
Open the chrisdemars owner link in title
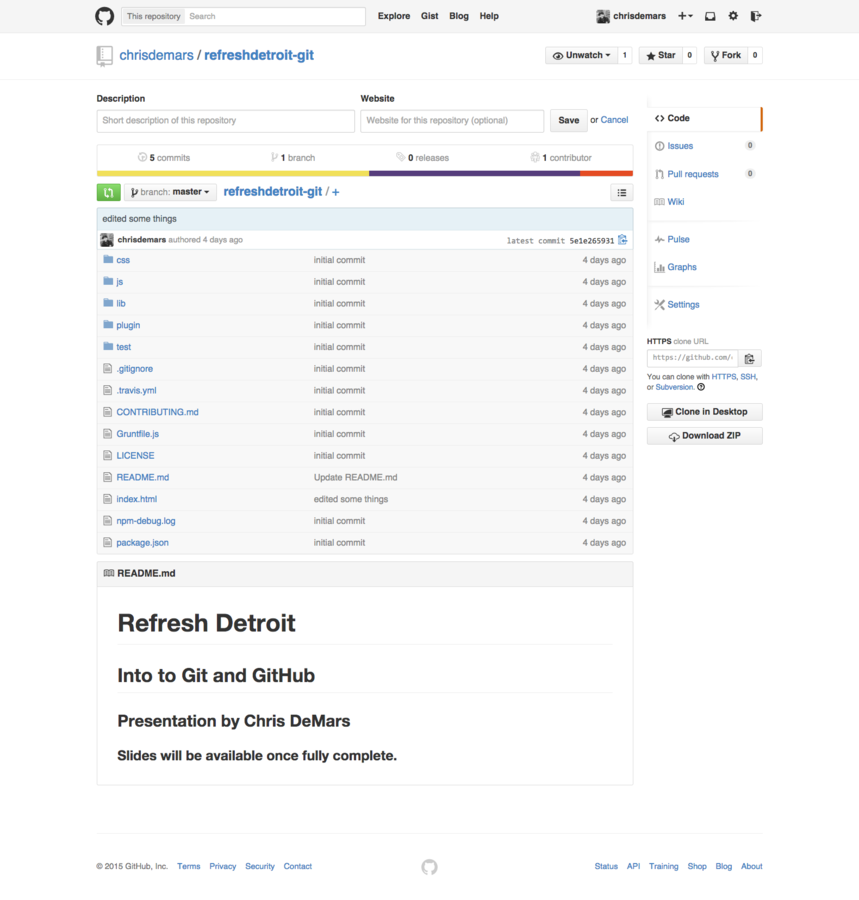tap(156, 56)
